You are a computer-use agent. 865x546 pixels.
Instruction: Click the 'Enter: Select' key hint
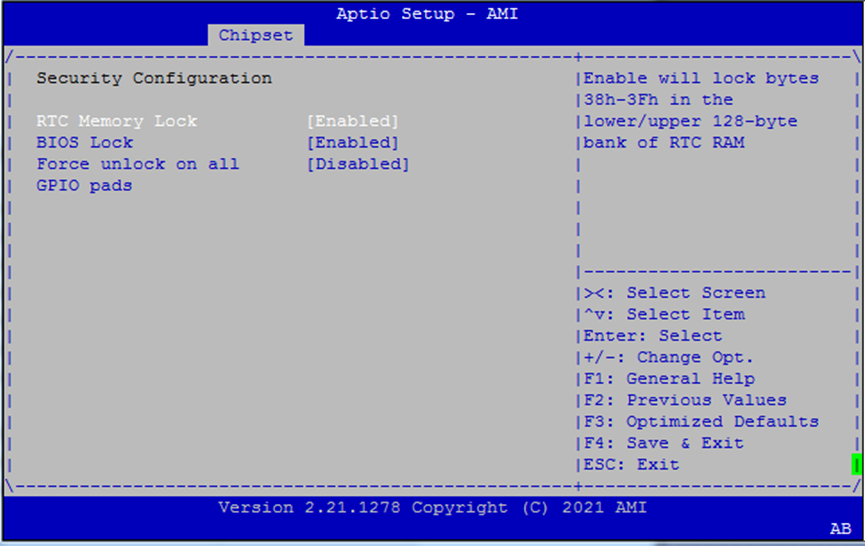pos(653,336)
